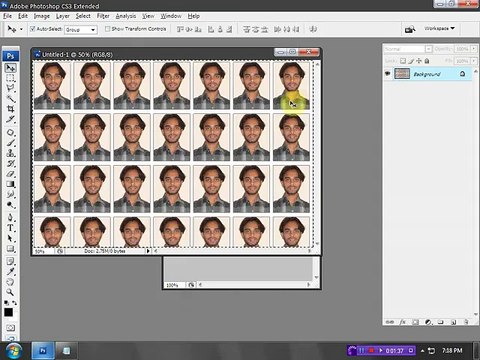
Task: Open the Window menu
Action: pyautogui.click(x=171, y=16)
